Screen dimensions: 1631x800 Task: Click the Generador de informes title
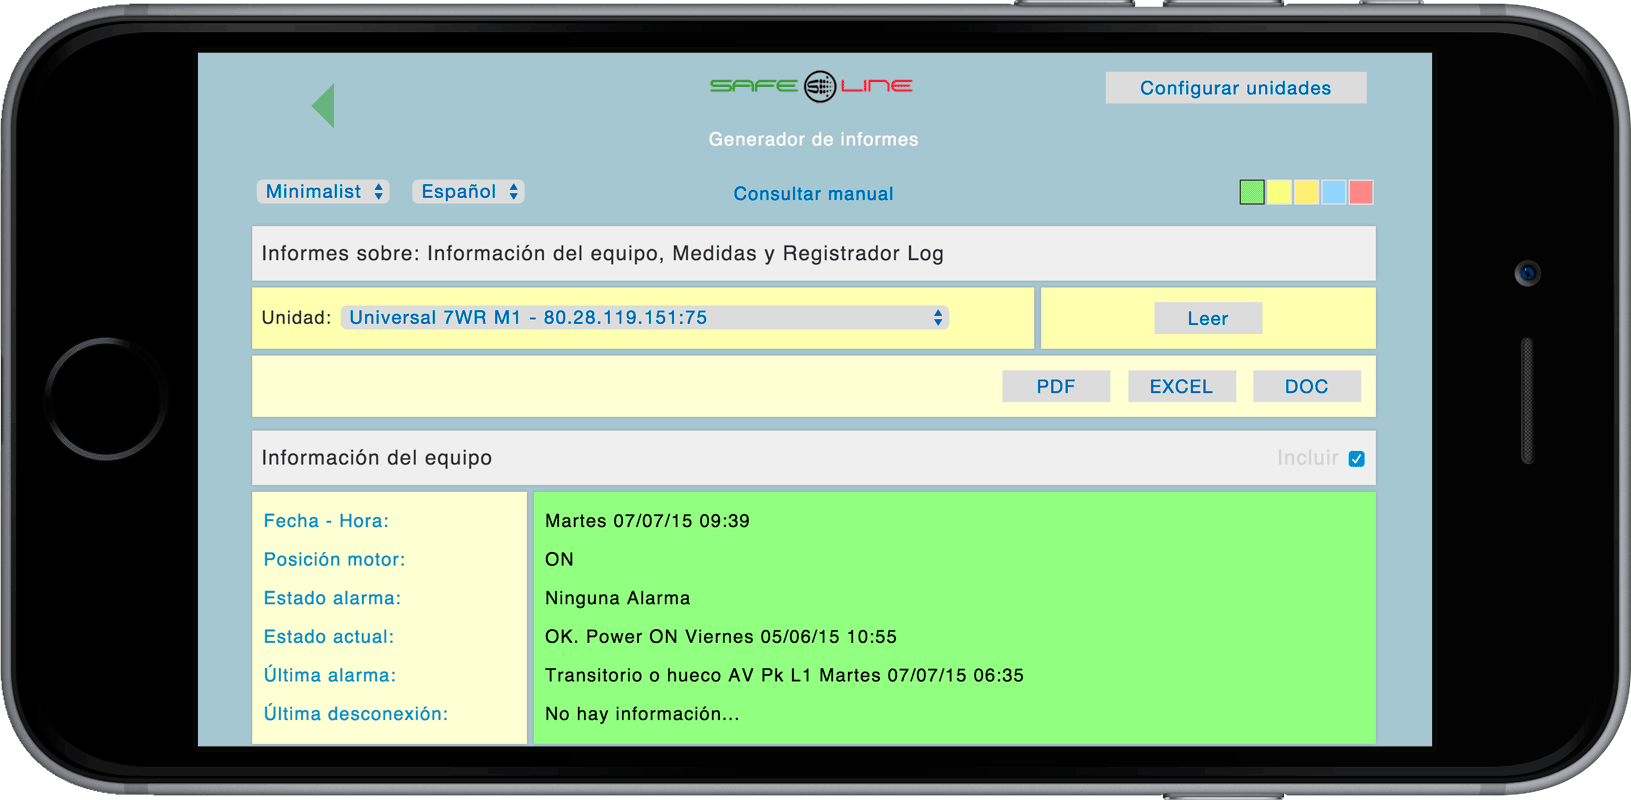coord(813,139)
